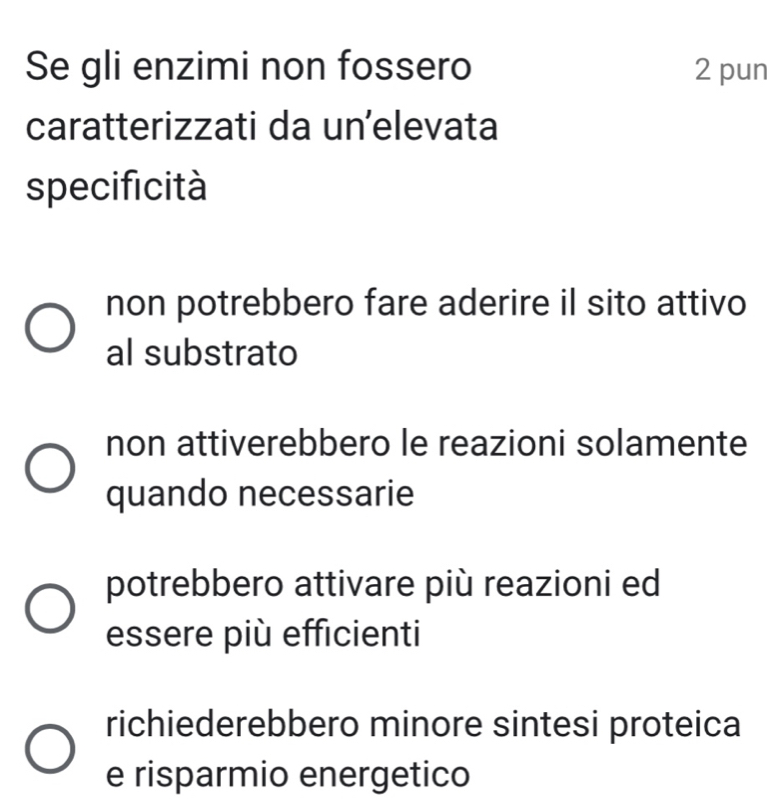
Task: Click the word "specificità" in the question
Action: click(118, 188)
